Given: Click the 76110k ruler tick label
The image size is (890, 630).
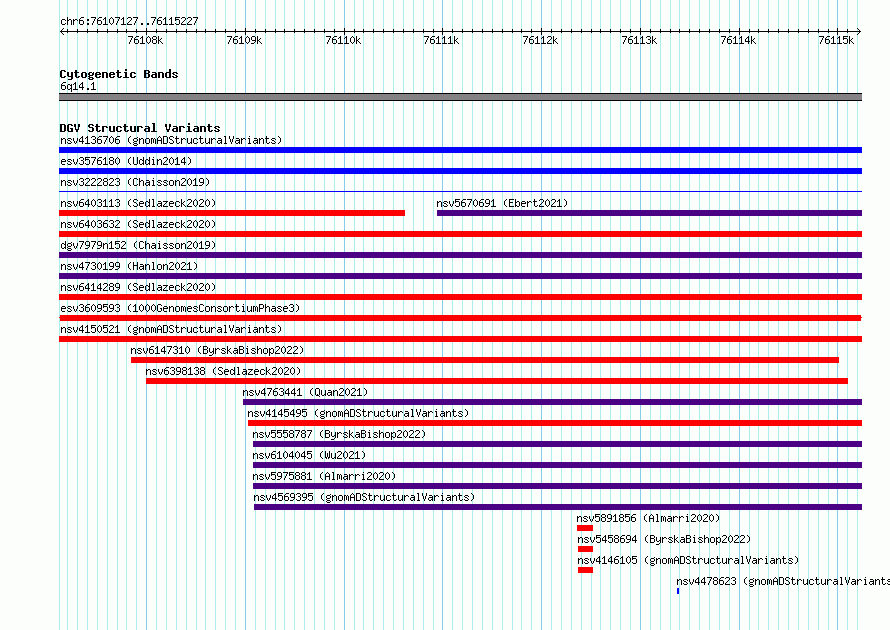Looking at the screenshot, I should tap(343, 40).
